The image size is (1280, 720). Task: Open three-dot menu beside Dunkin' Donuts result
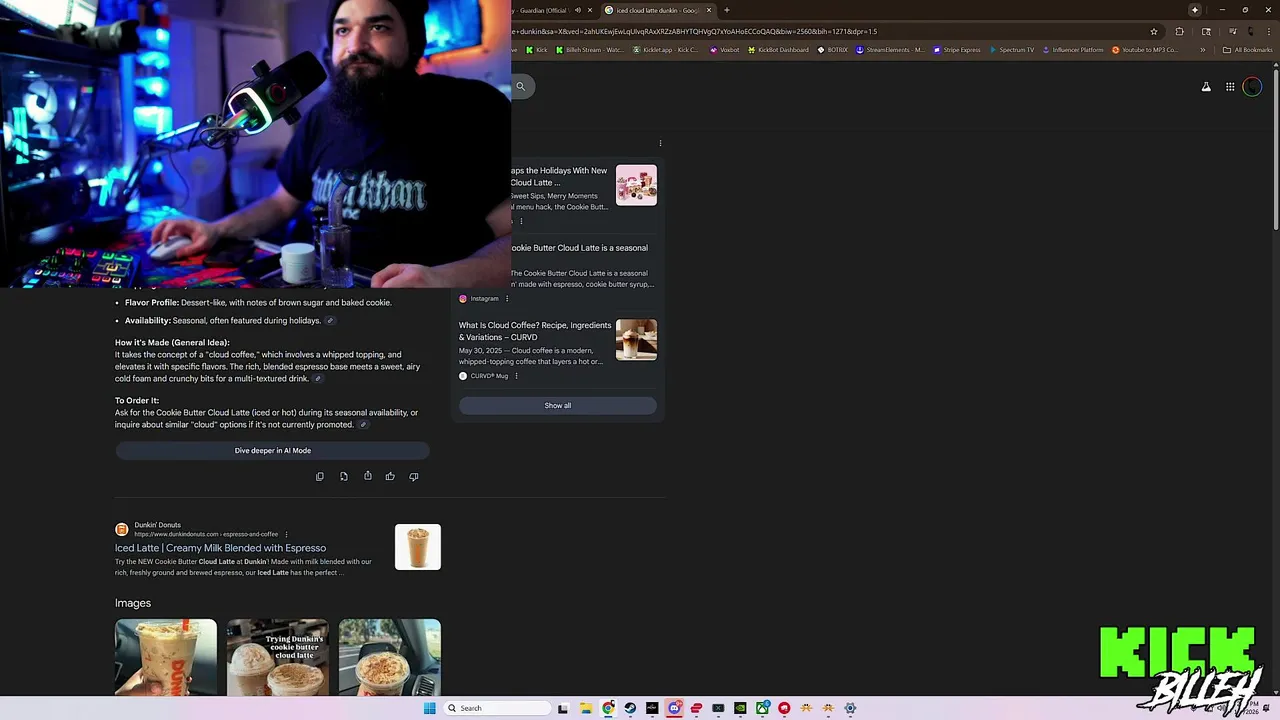click(x=286, y=534)
